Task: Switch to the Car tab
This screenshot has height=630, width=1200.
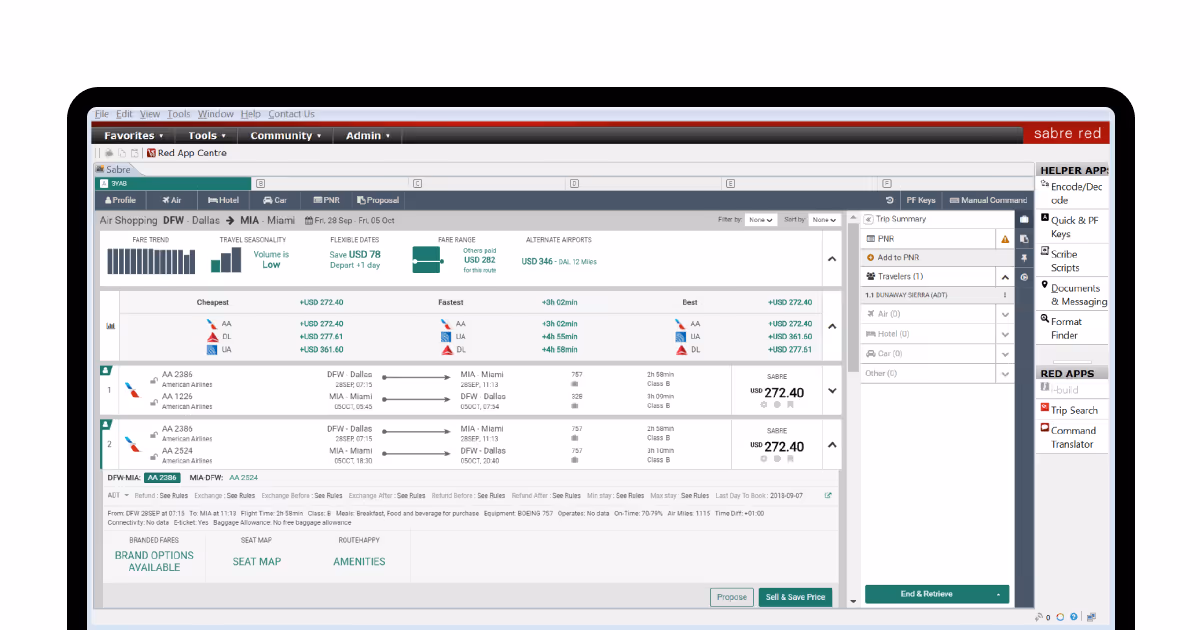Action: click(x=274, y=200)
